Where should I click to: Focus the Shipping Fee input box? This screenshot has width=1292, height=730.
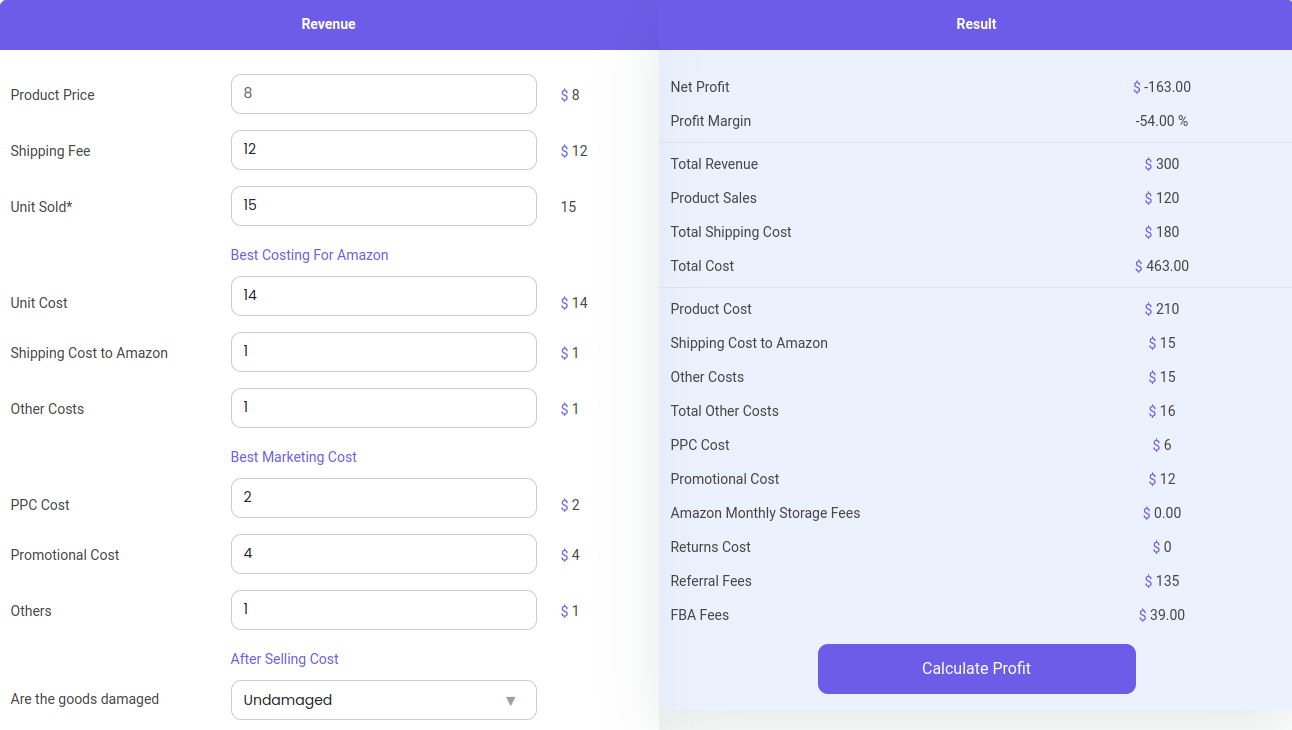pos(383,150)
